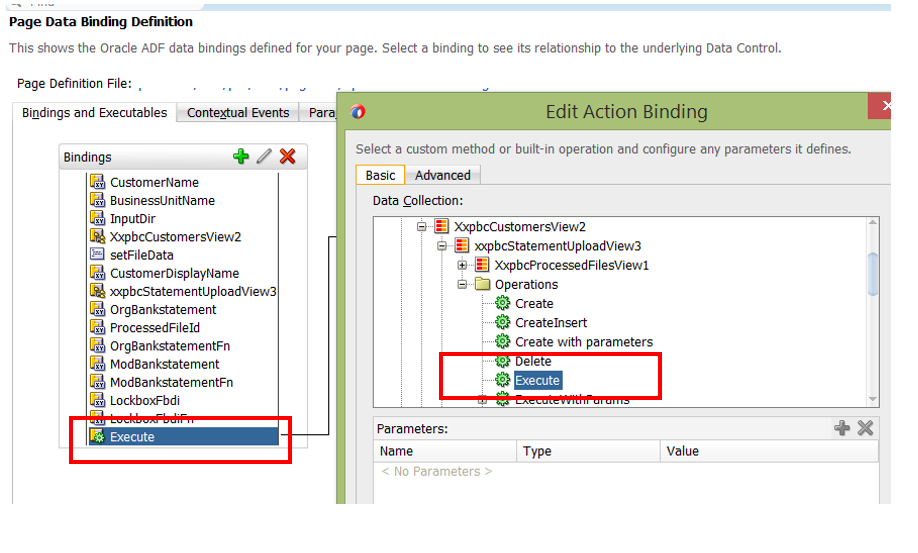Image resolution: width=918 pixels, height=553 pixels.
Task: Click the XxpbcProcessedFilesView1 view object icon
Action: [x=482, y=265]
